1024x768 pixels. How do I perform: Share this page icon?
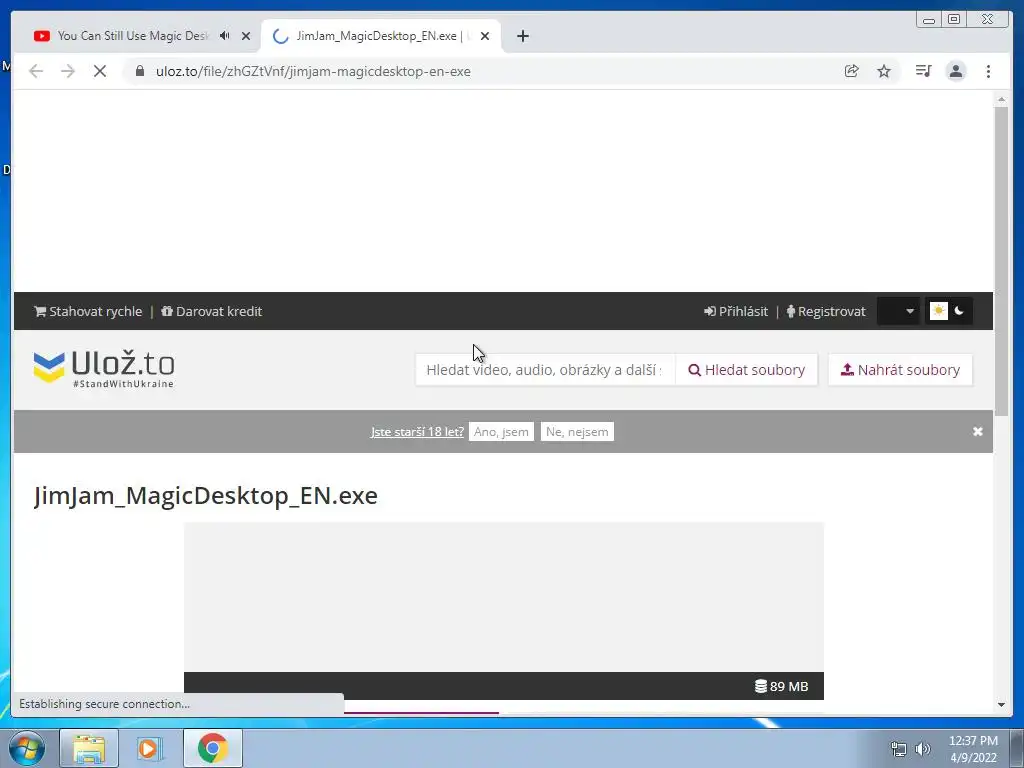coord(851,71)
